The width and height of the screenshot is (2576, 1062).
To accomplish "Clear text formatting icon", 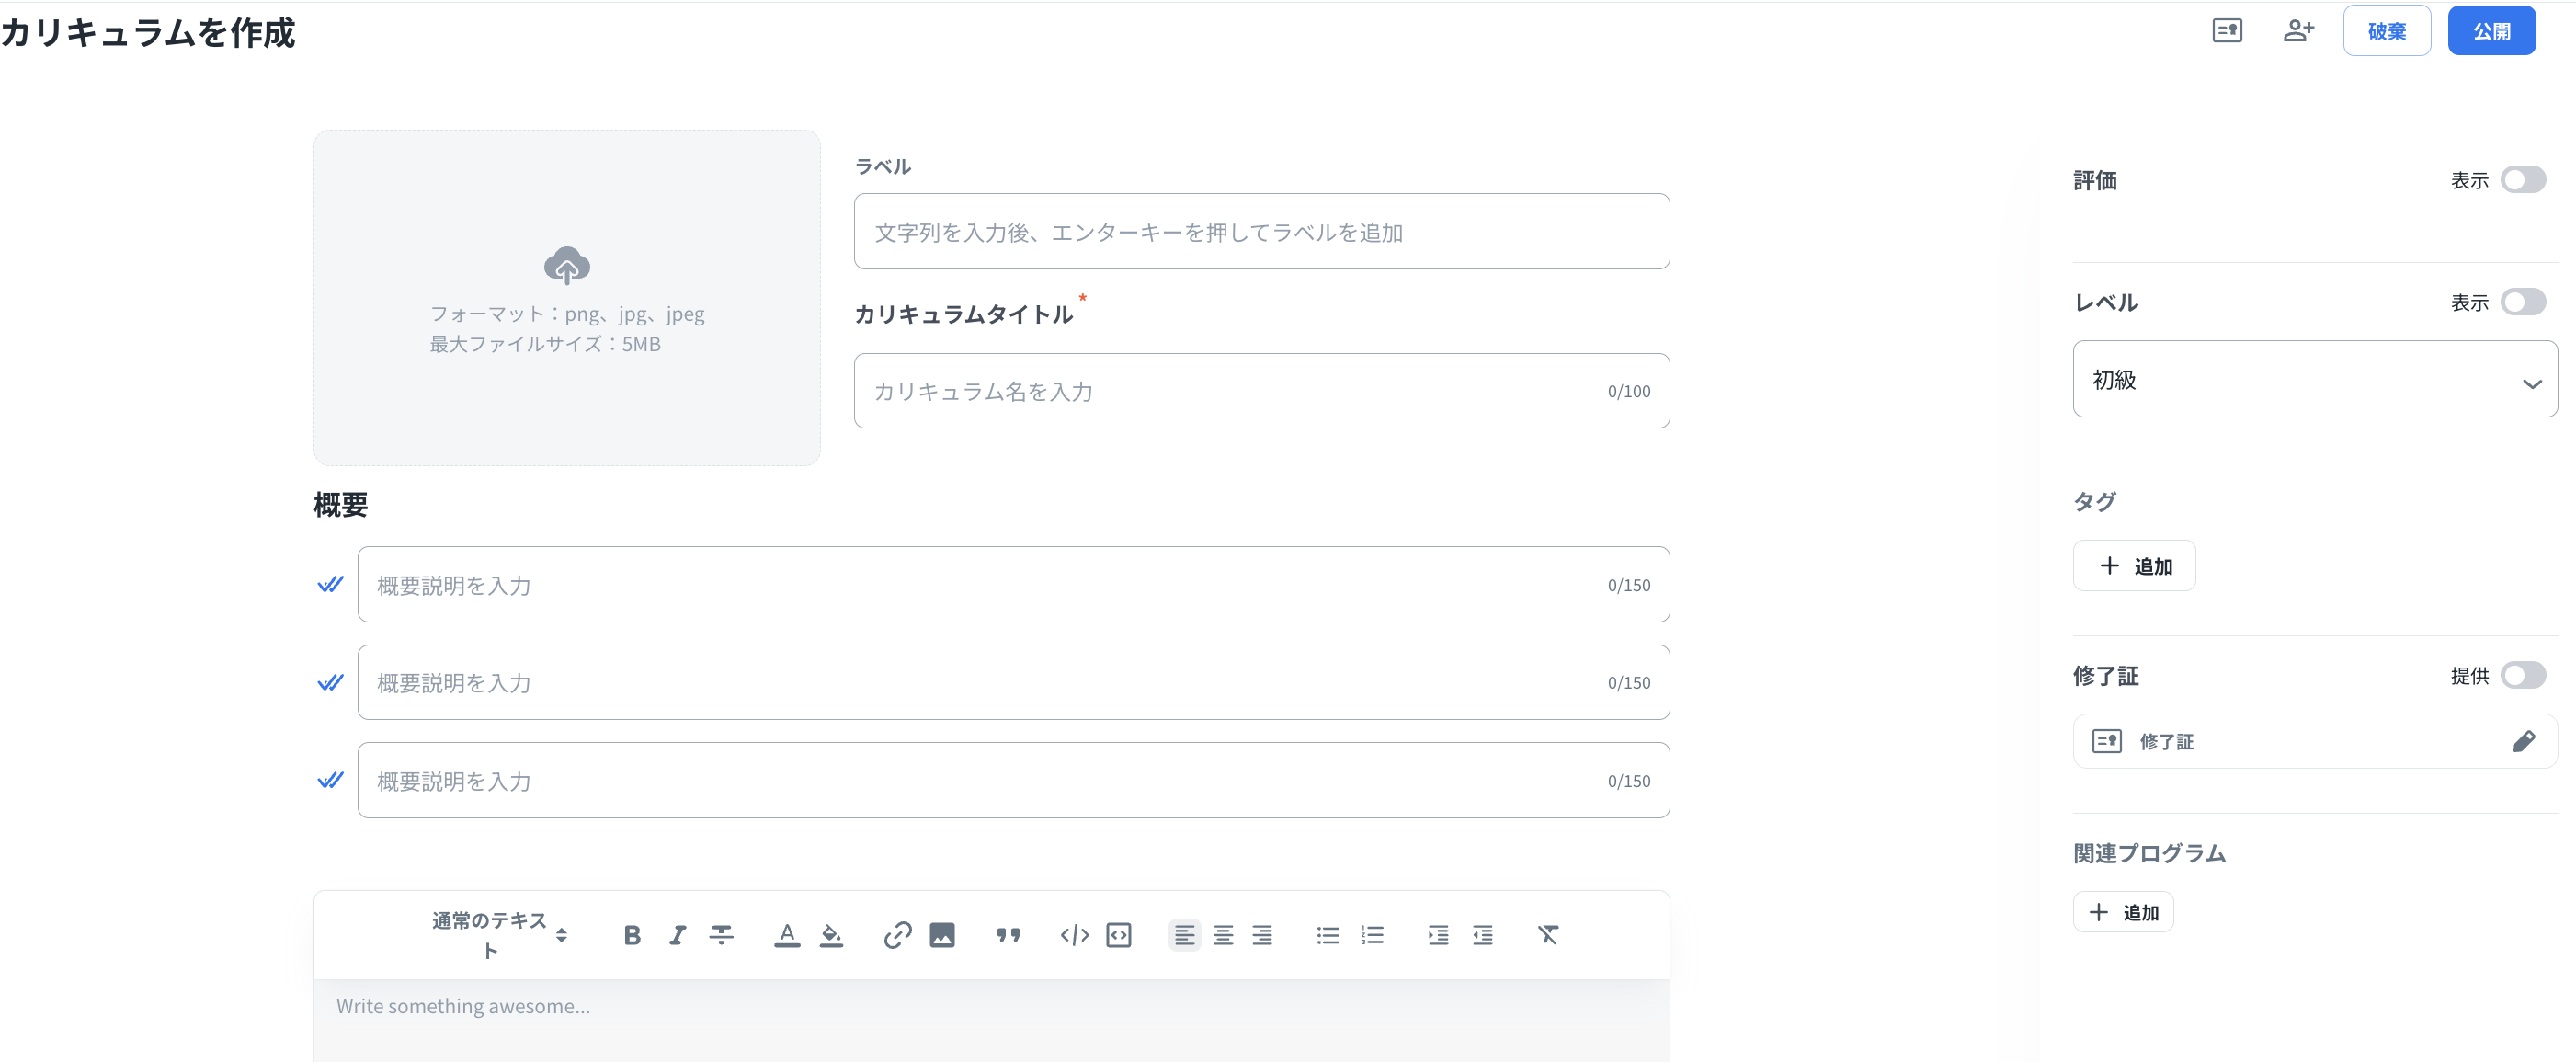I will (x=1548, y=935).
